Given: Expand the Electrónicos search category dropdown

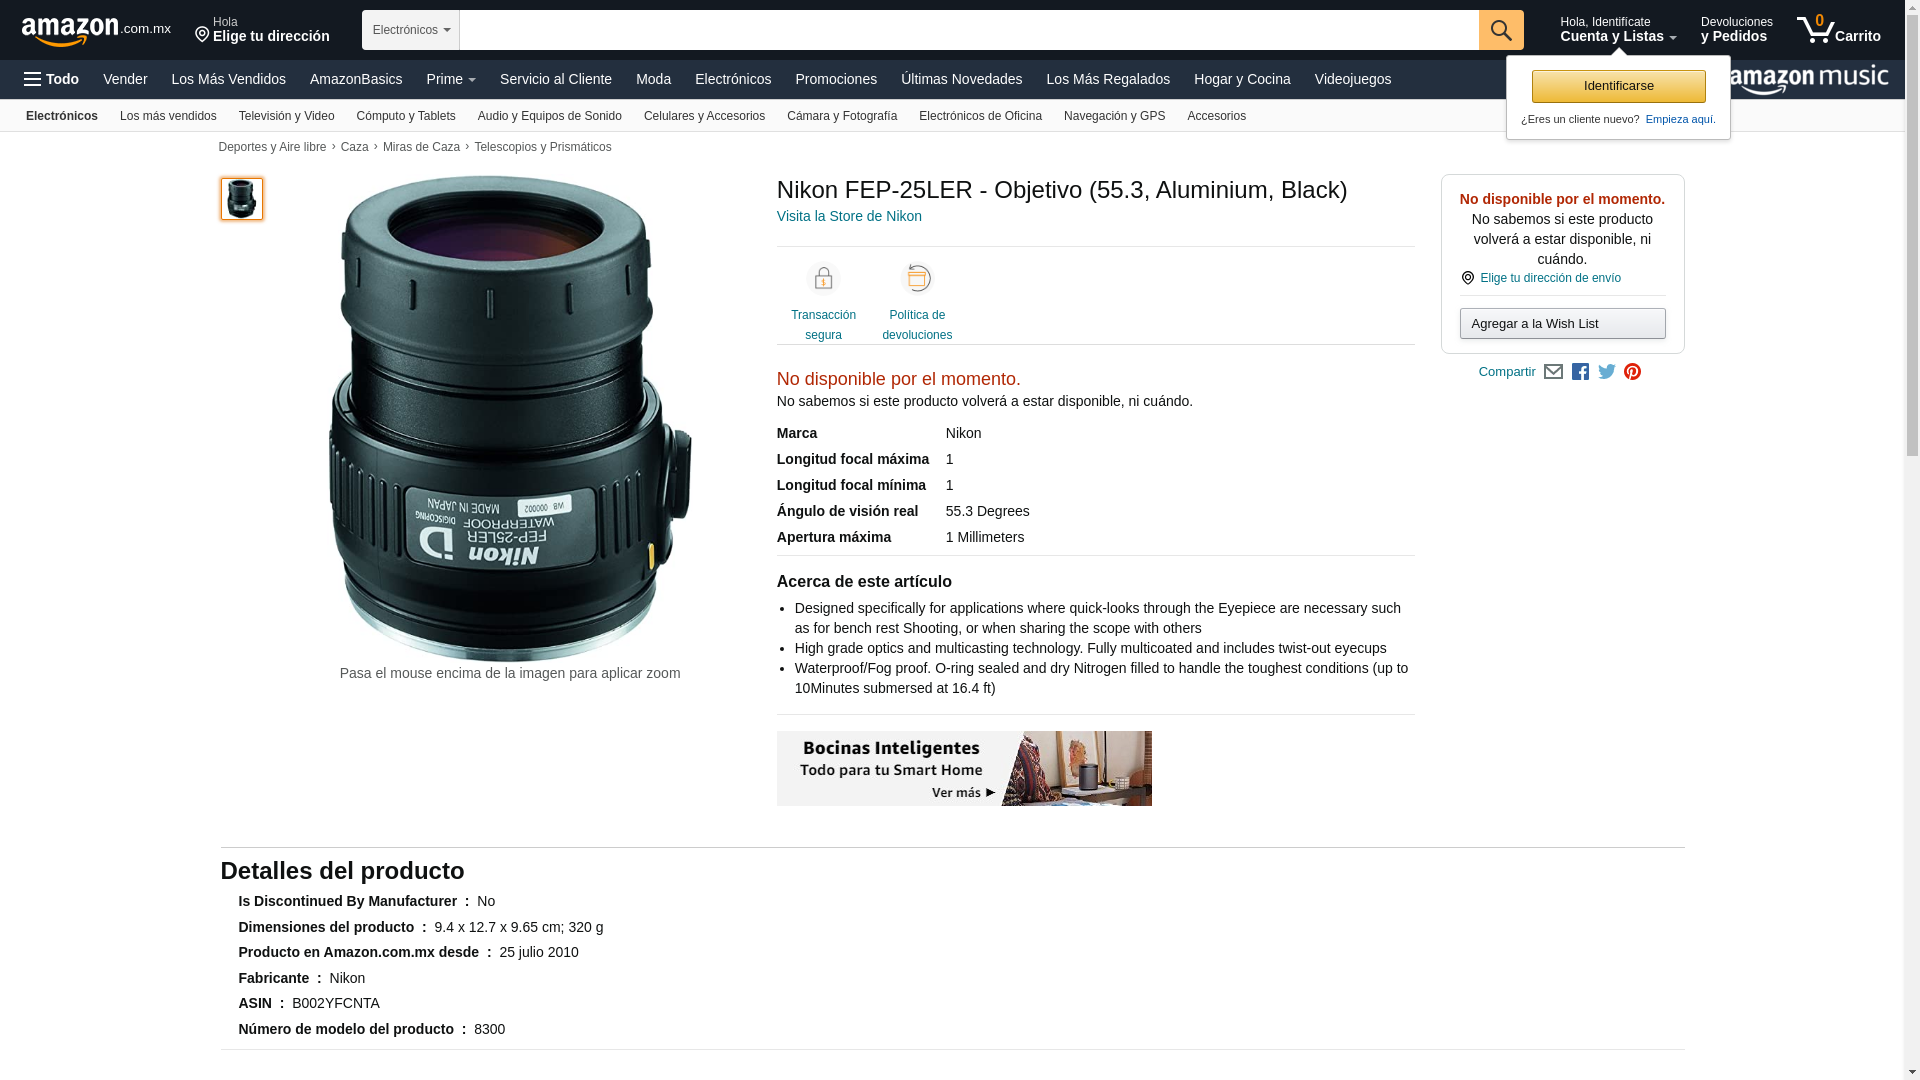Looking at the screenshot, I should click(x=410, y=30).
